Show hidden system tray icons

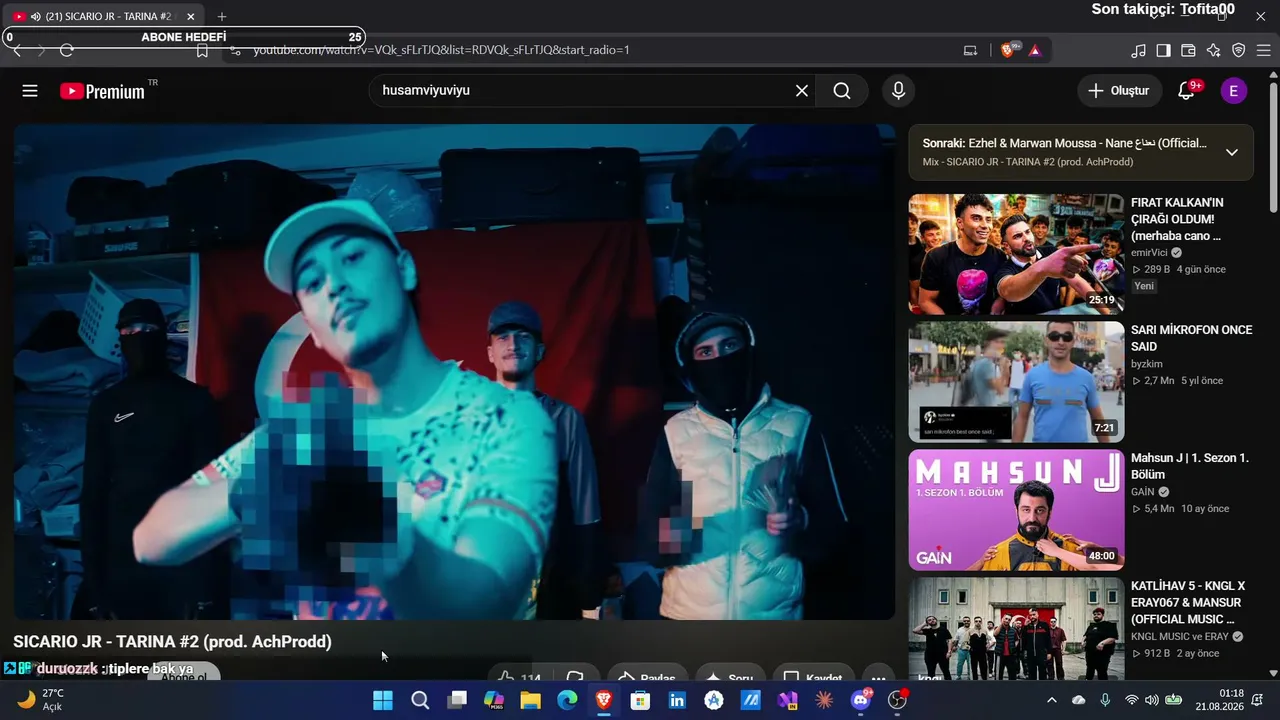1051,700
